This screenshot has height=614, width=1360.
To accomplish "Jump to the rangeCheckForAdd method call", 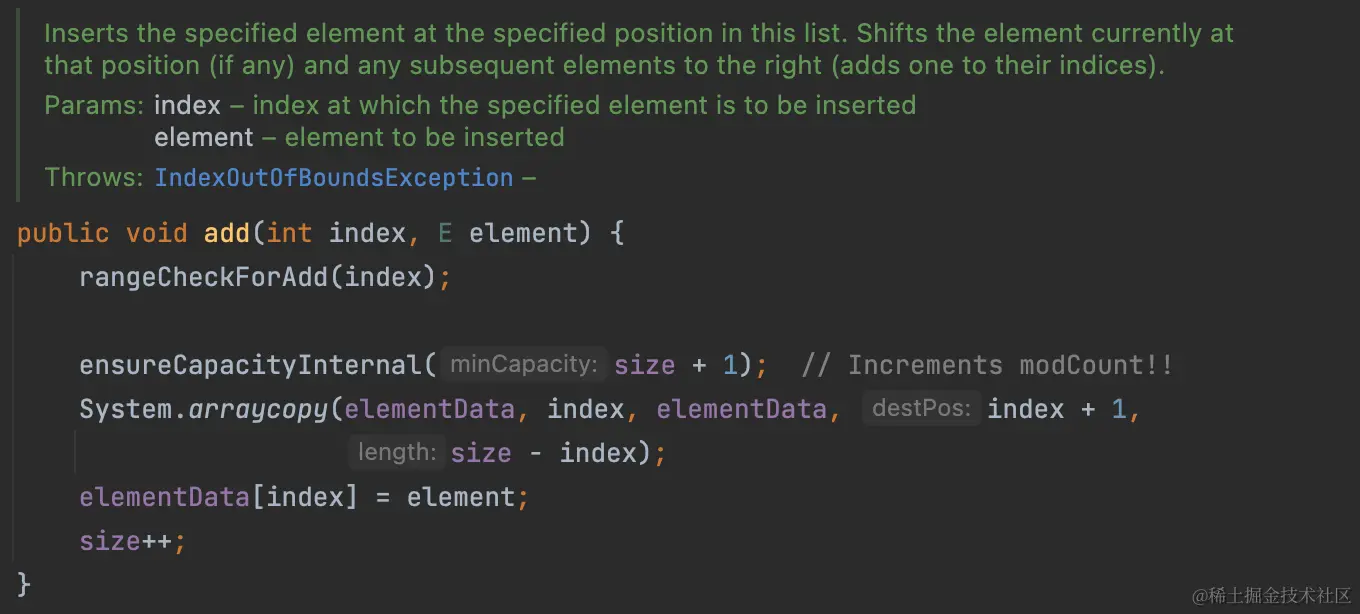I will (203, 277).
